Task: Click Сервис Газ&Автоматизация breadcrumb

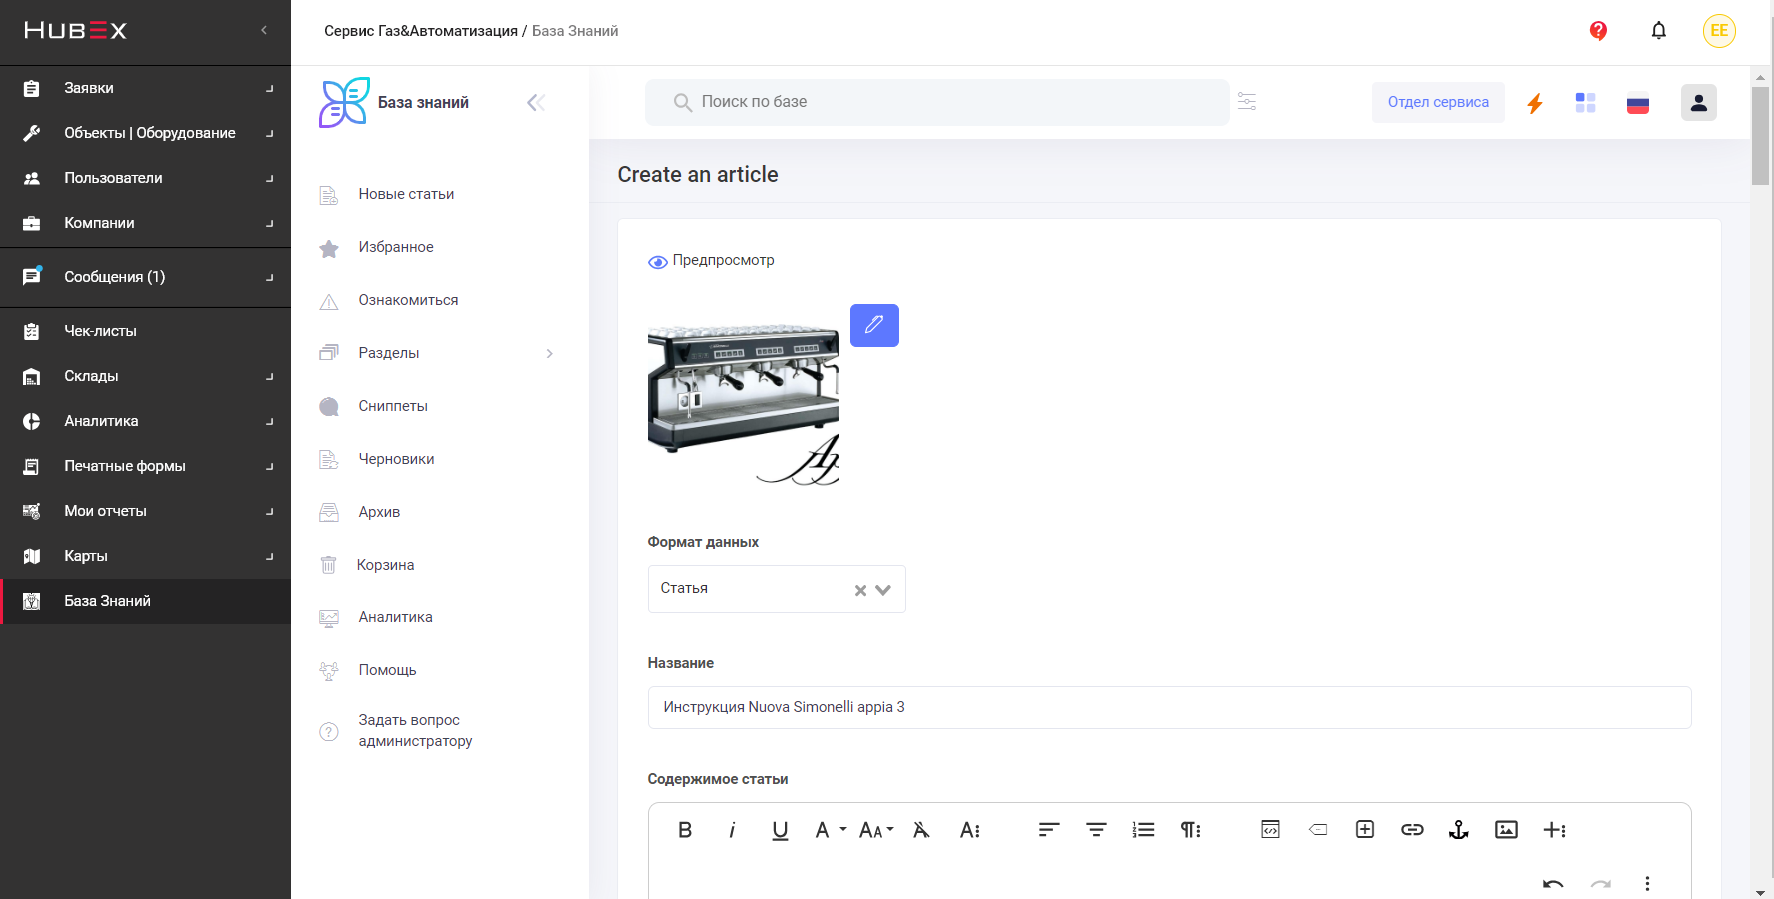Action: tap(421, 31)
